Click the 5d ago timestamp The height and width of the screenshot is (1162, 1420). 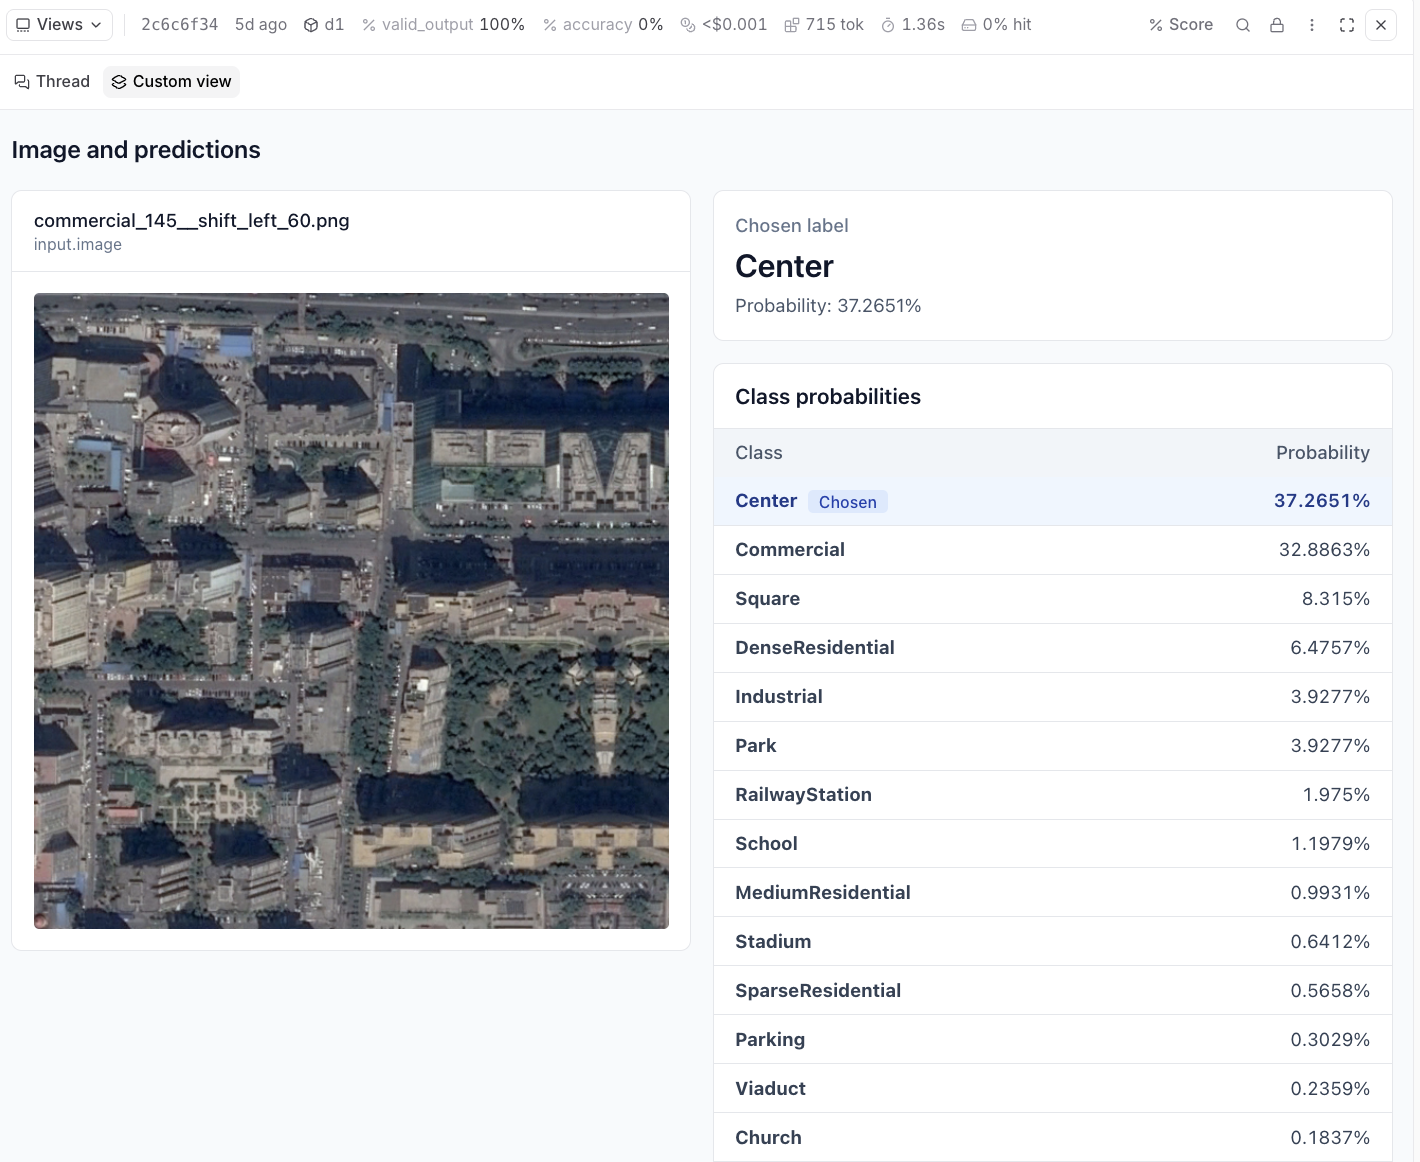(261, 25)
